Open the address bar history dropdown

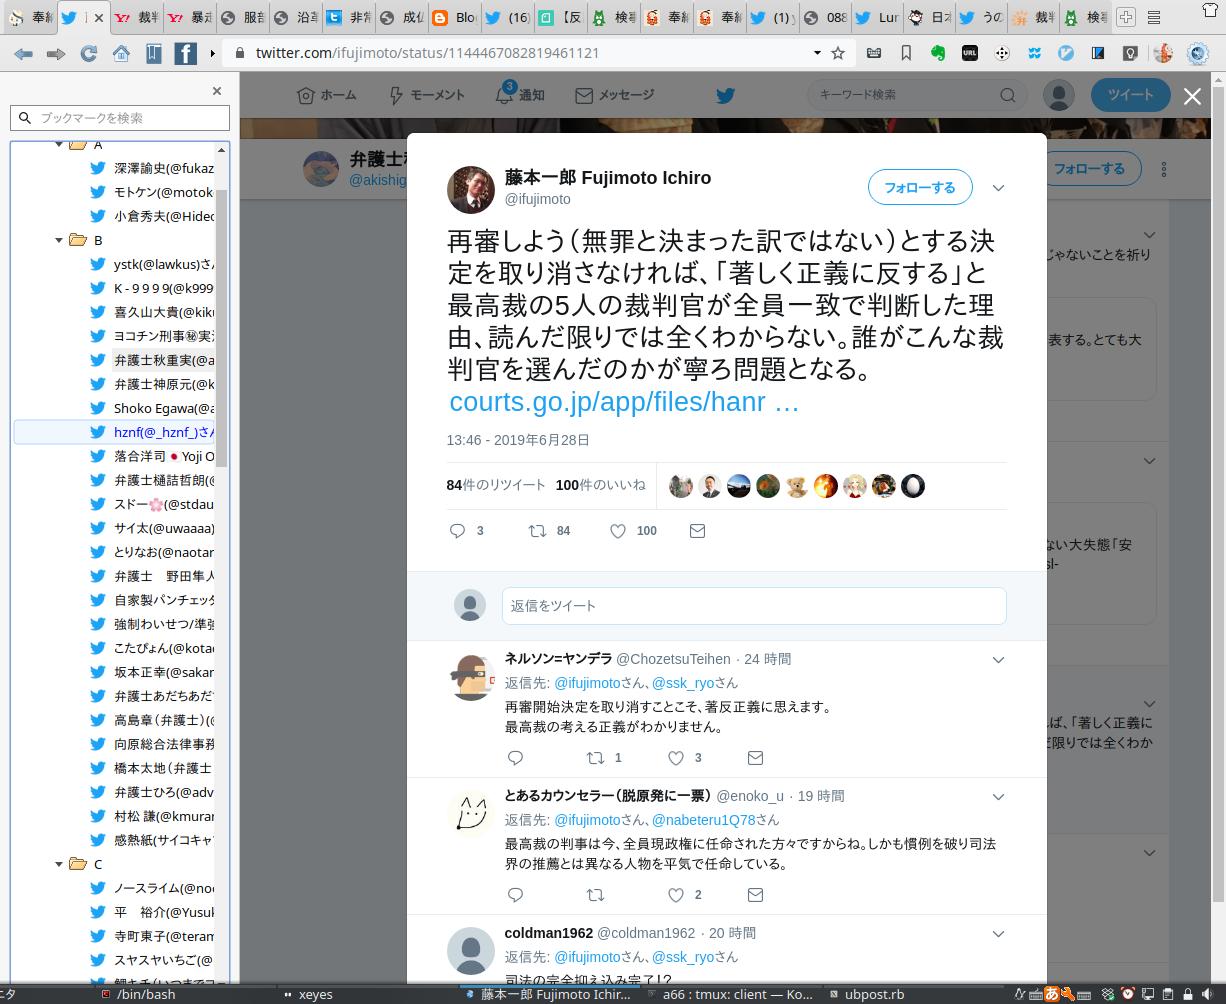coord(817,53)
